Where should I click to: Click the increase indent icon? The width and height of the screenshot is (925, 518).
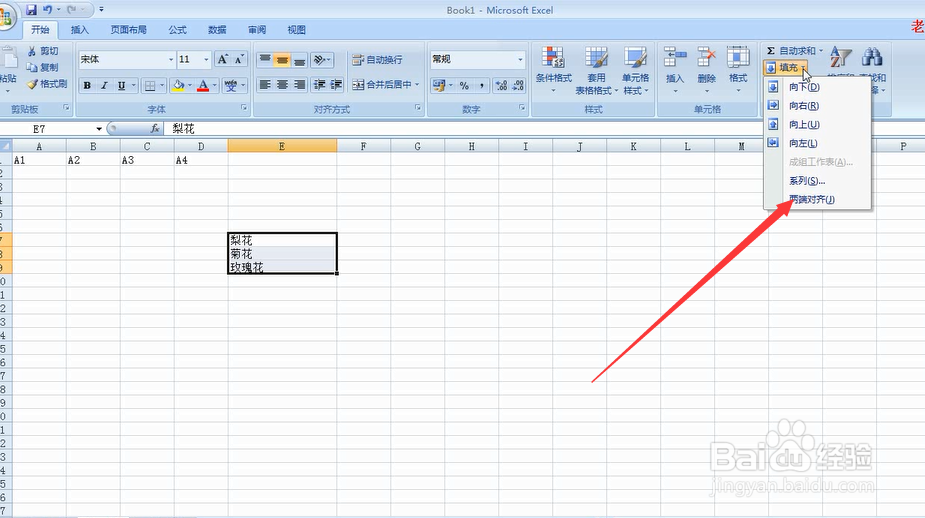(x=336, y=85)
